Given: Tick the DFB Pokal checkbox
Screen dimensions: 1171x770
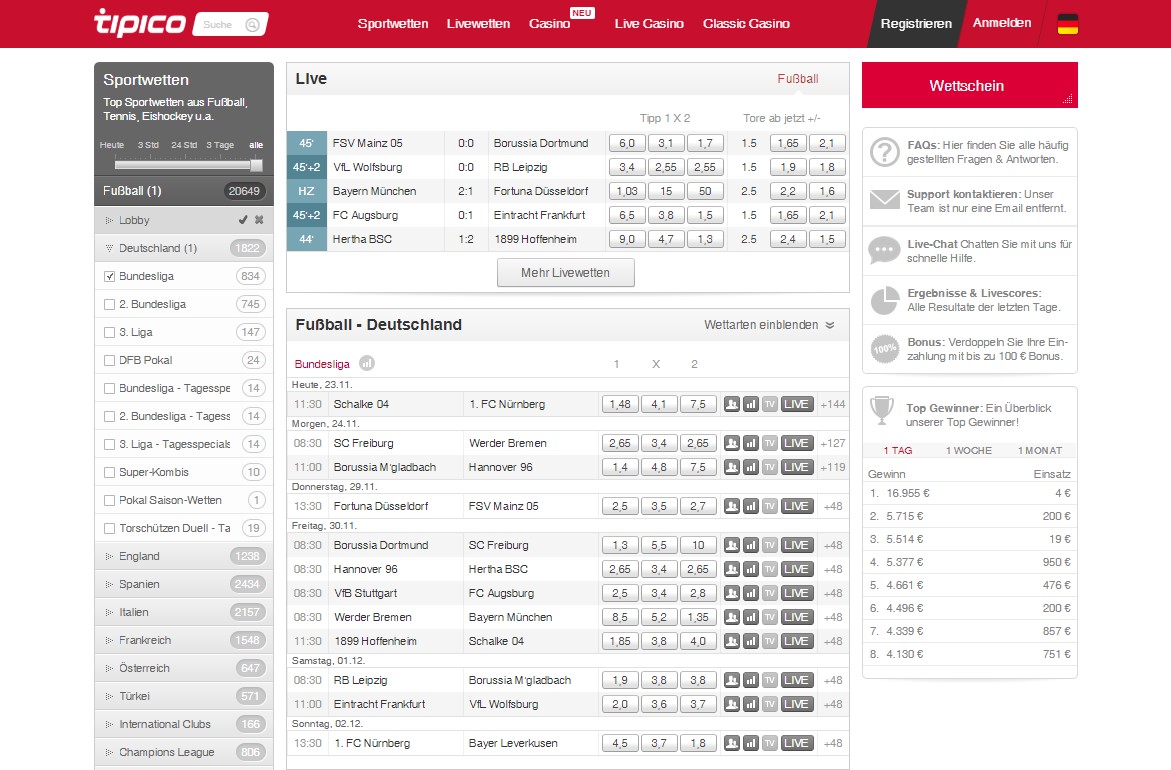Looking at the screenshot, I should (110, 360).
